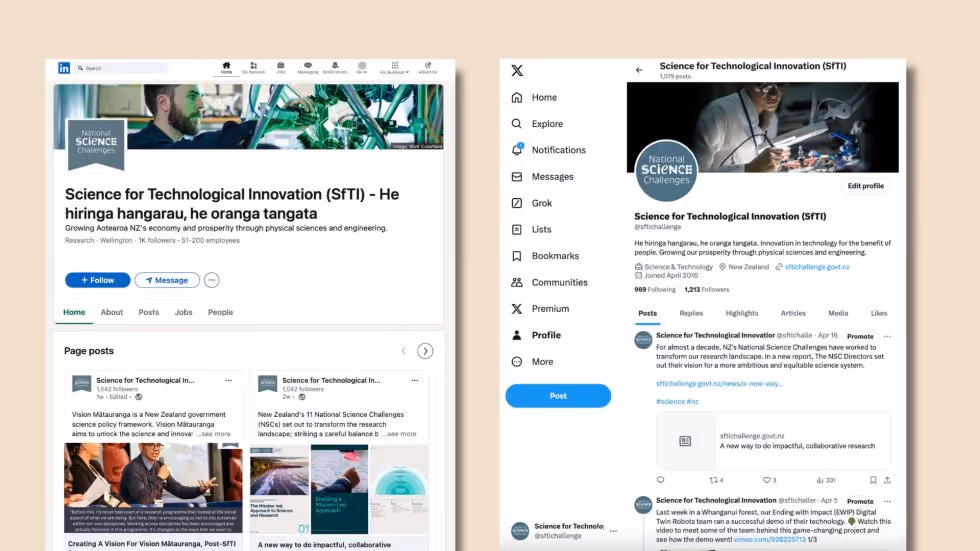Click the Message button on LinkedIn
The width and height of the screenshot is (980, 551).
click(x=167, y=280)
